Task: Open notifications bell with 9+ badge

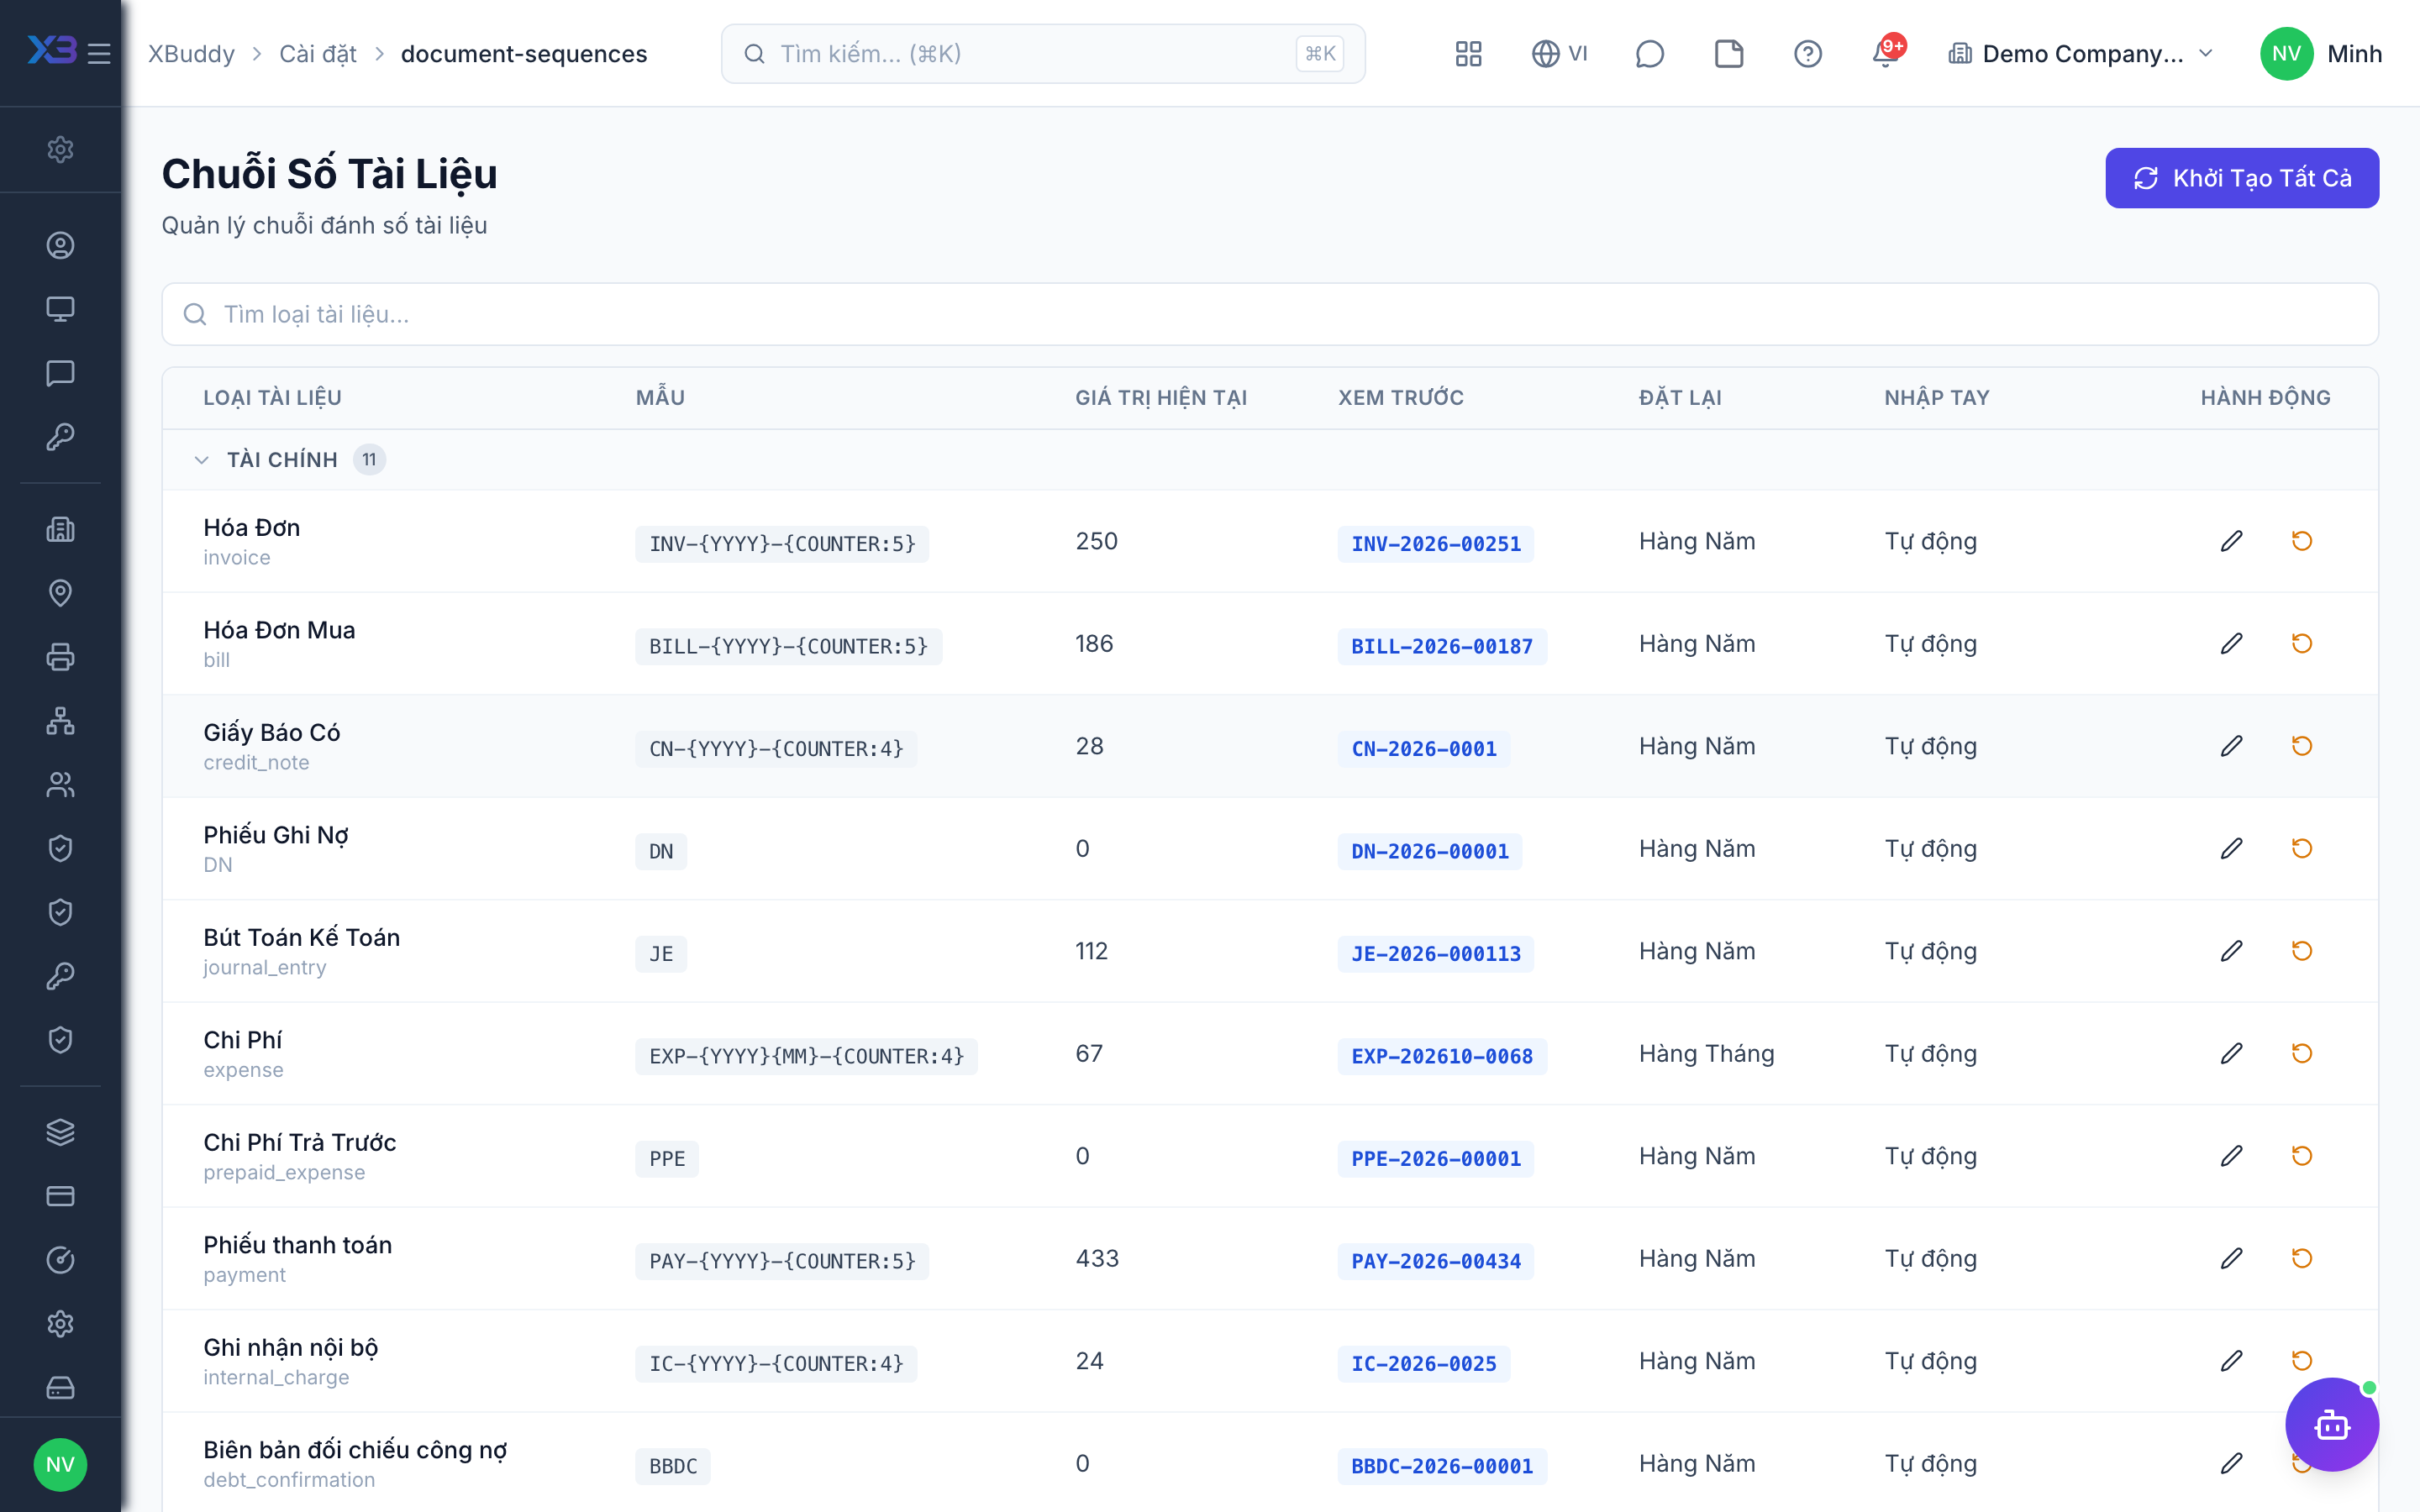Action: point(1886,53)
